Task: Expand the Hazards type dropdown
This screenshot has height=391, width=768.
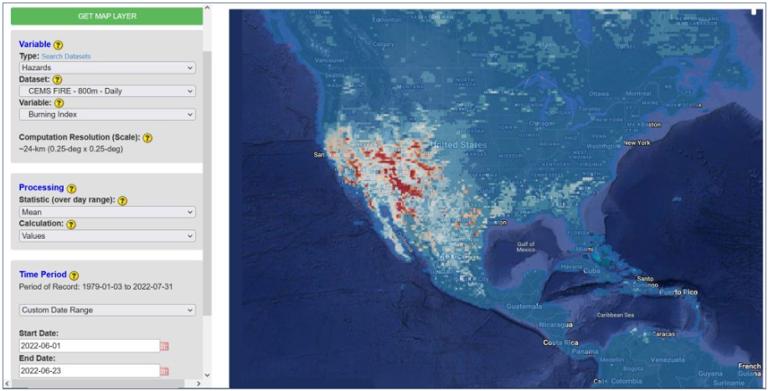Action: tap(107, 68)
